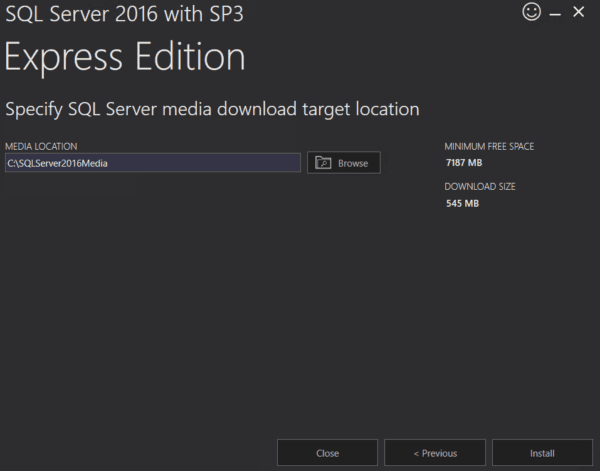Click the 'MINIMUM FREE SPACE' label

click(489, 147)
